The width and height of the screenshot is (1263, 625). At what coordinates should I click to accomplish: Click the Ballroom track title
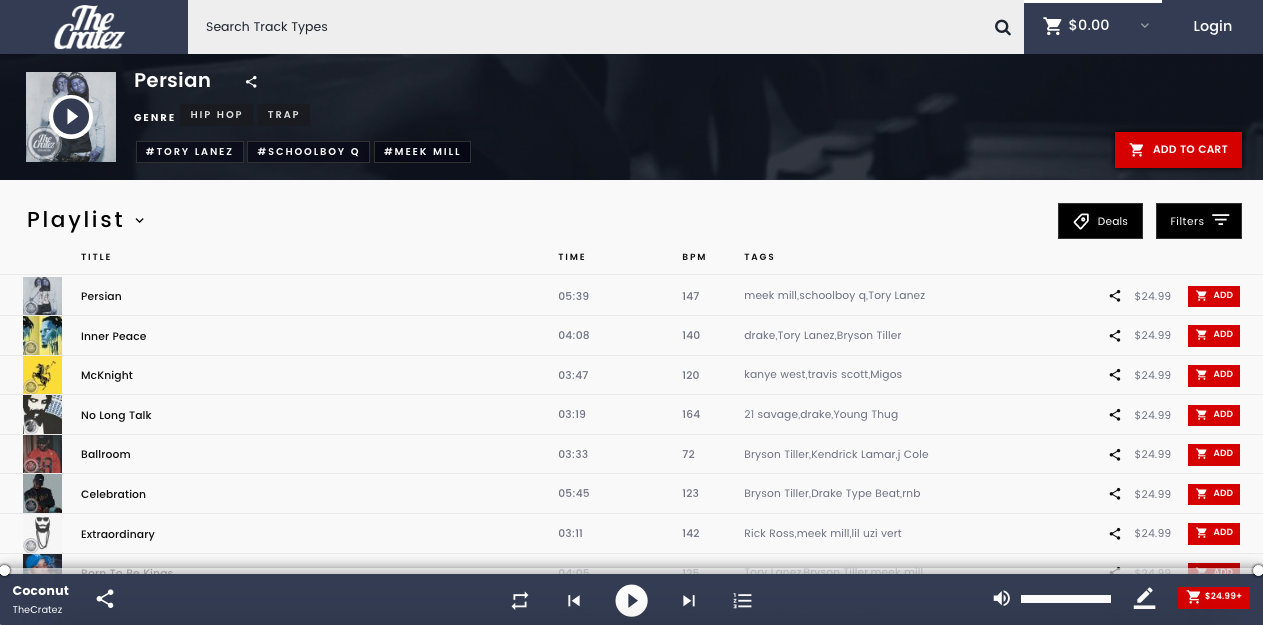click(106, 454)
